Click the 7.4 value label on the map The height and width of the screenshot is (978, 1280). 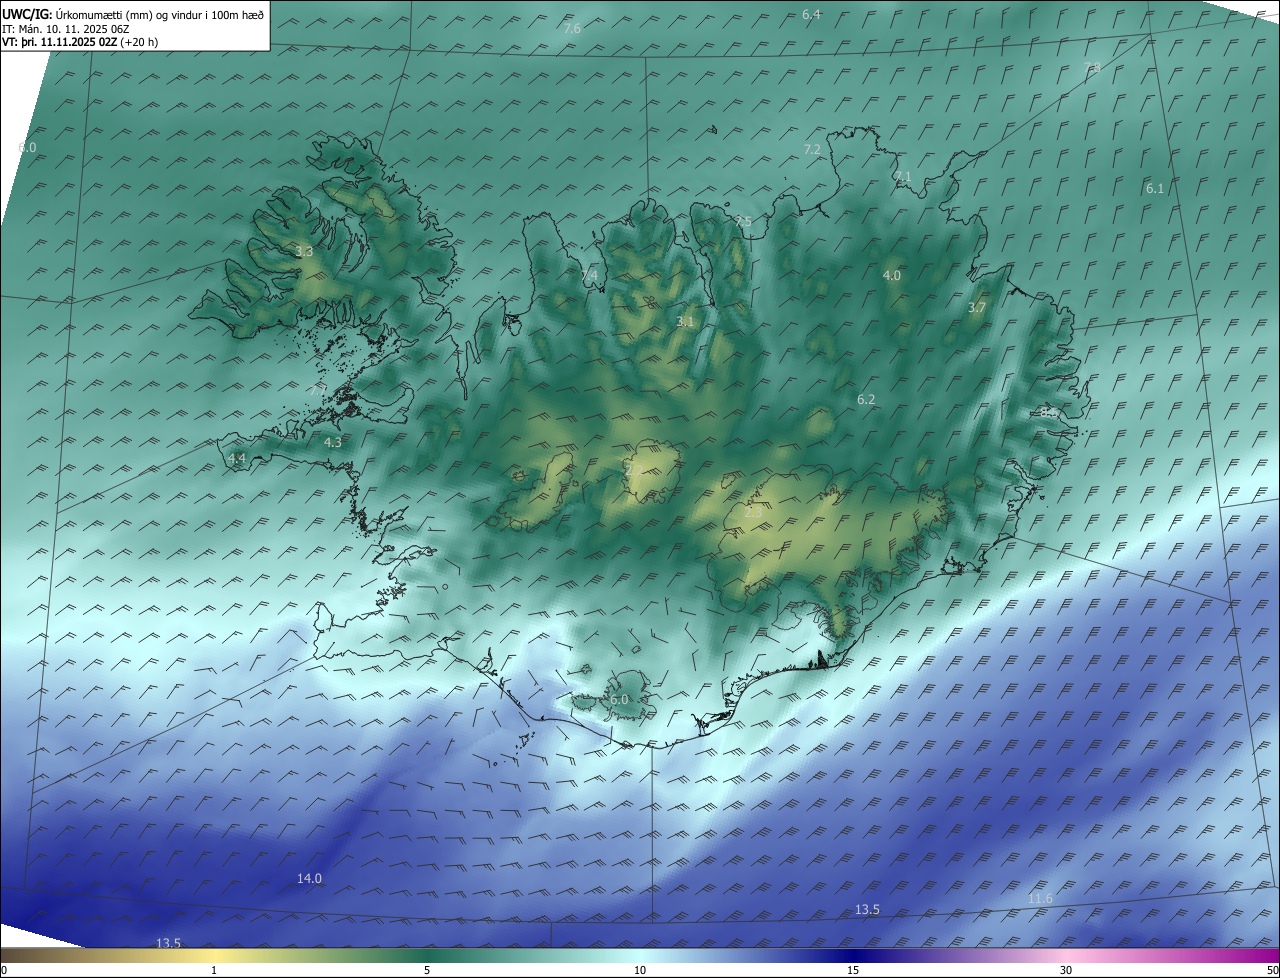pos(589,275)
